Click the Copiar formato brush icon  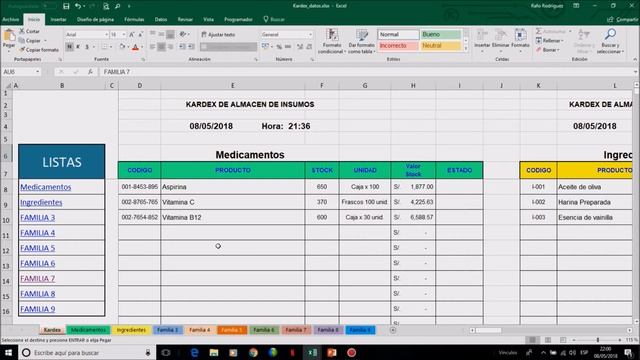(x=22, y=50)
